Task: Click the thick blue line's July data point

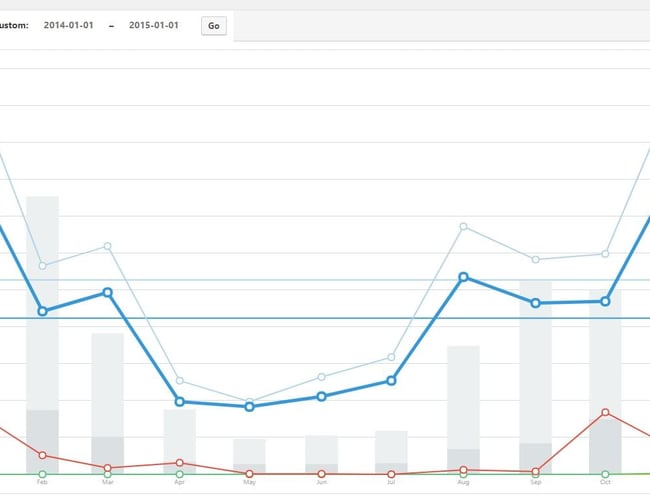Action: pyautogui.click(x=392, y=381)
